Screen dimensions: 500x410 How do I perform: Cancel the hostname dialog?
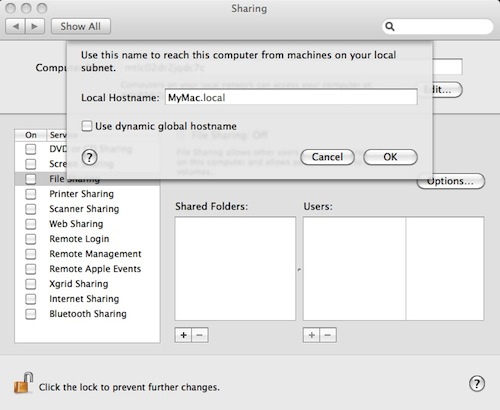click(327, 157)
